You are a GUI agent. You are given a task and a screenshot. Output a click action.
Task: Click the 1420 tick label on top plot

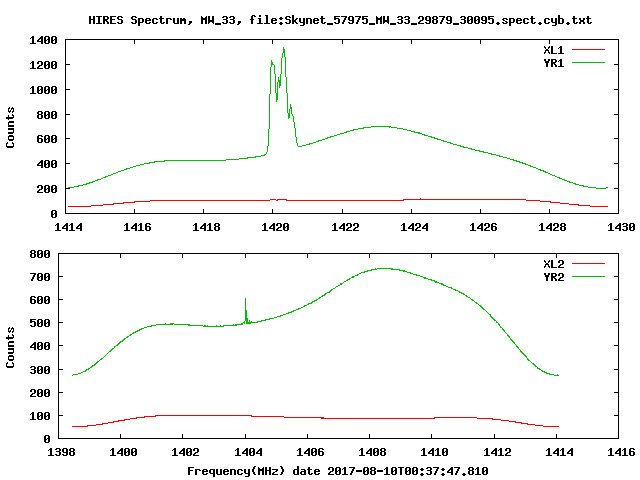(275, 227)
